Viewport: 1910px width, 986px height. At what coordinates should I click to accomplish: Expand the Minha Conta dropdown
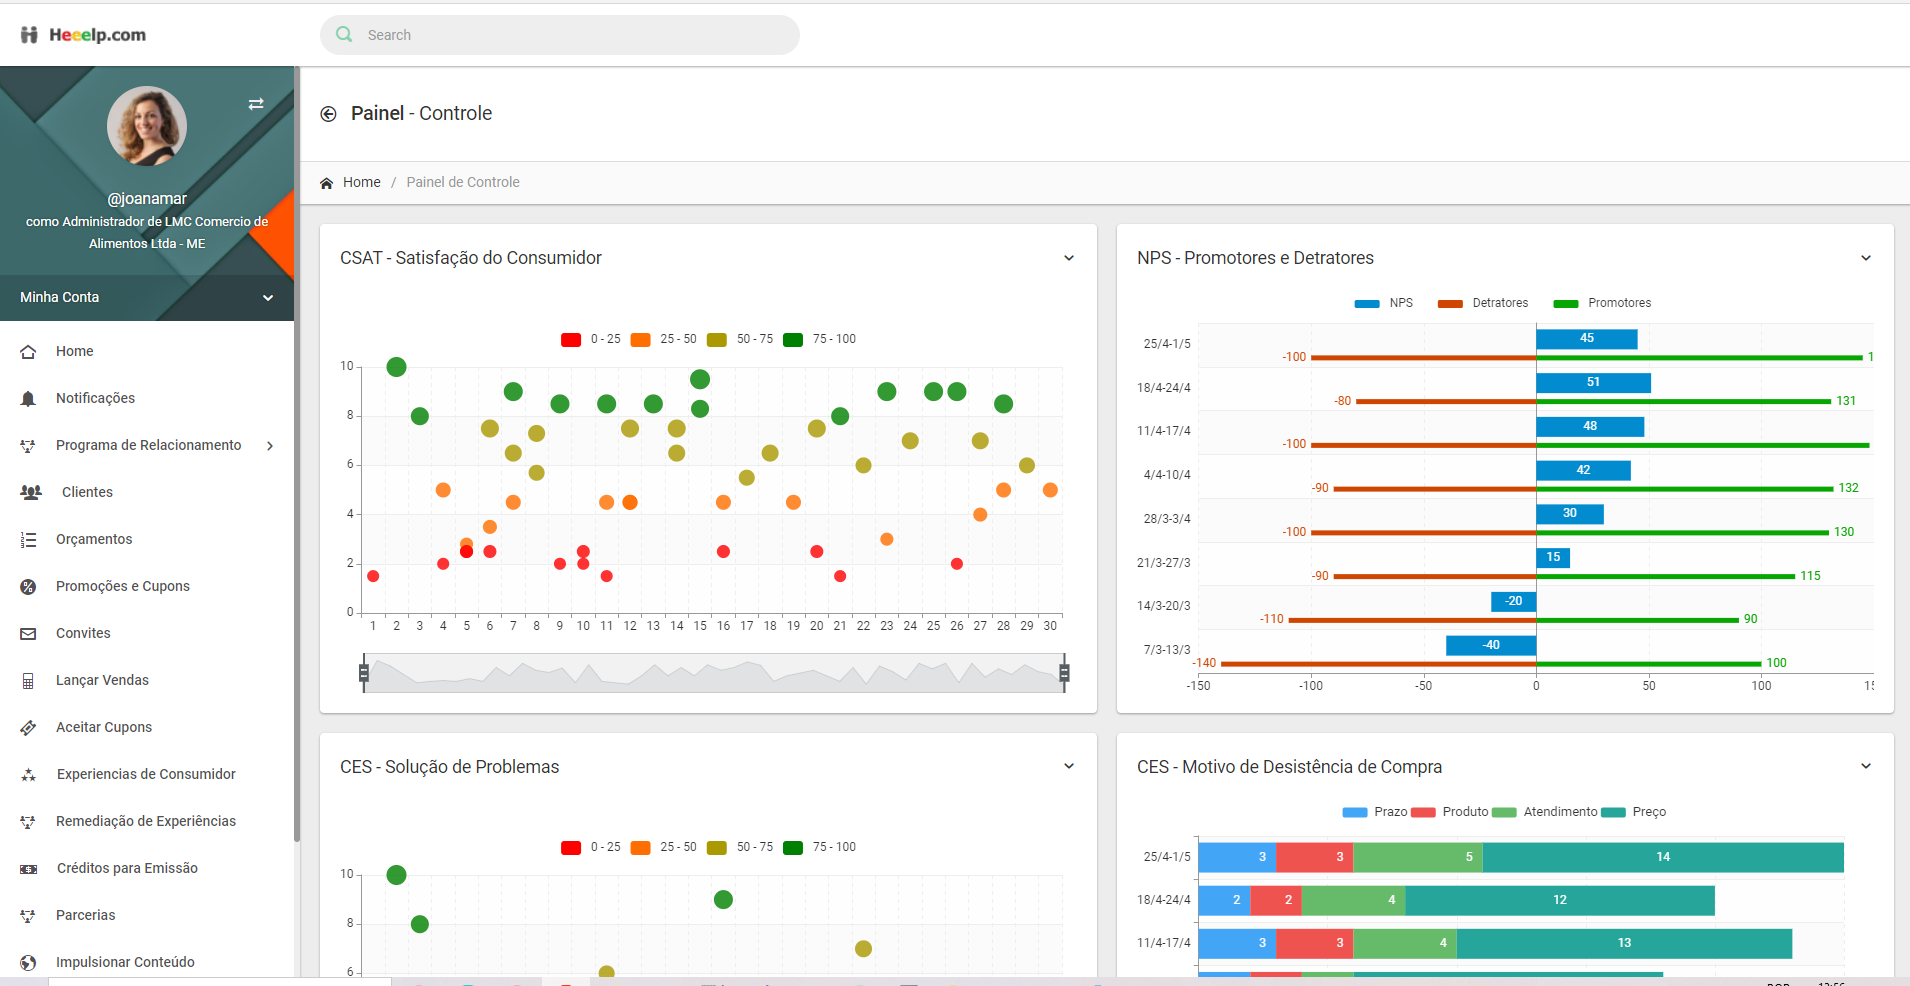pos(267,297)
